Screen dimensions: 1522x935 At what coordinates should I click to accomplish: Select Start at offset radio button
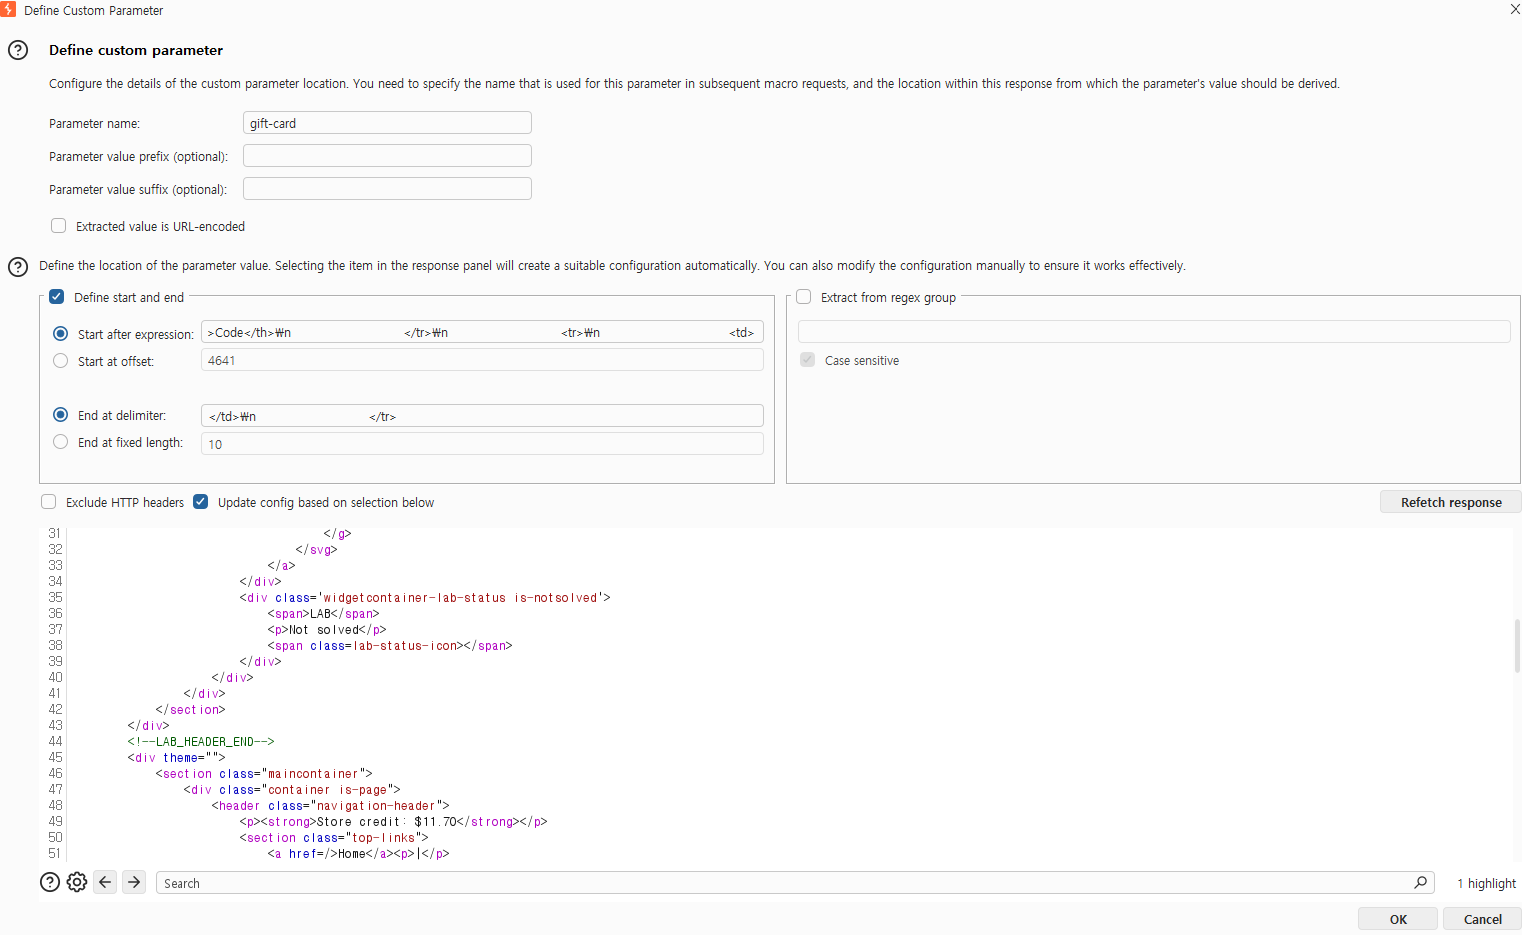click(x=61, y=361)
